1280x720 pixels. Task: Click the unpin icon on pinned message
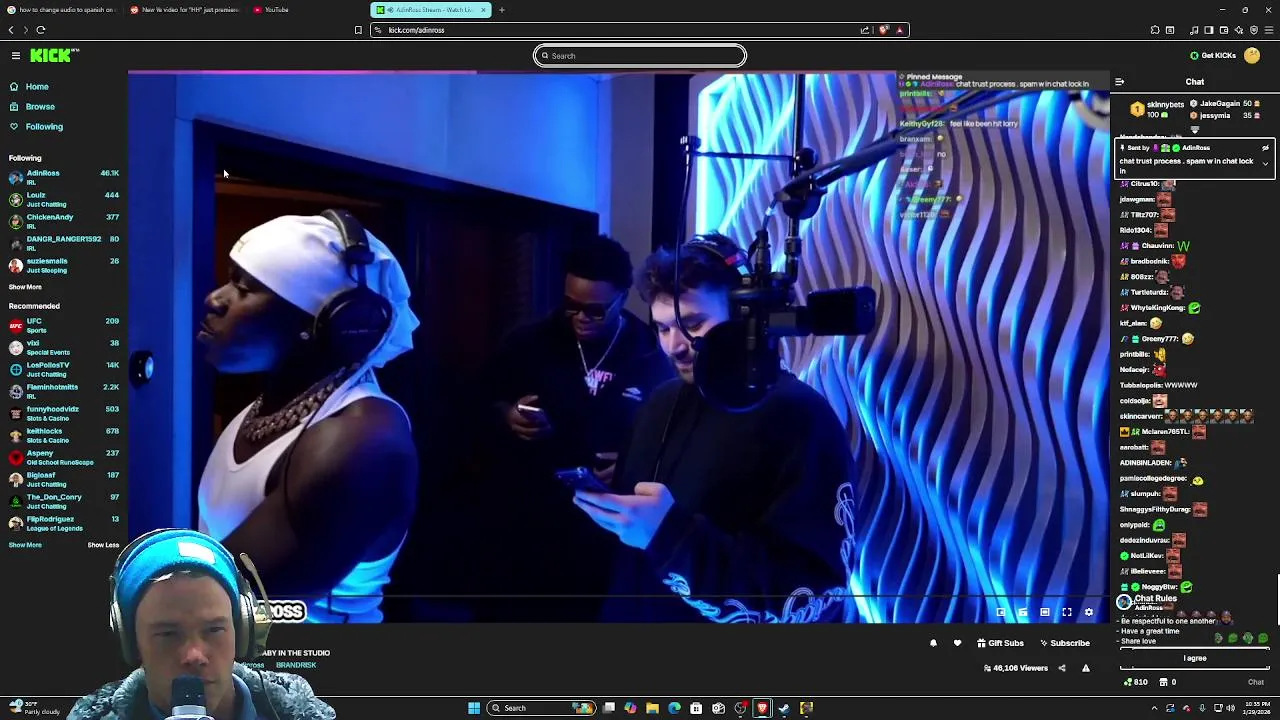[x=1265, y=148]
